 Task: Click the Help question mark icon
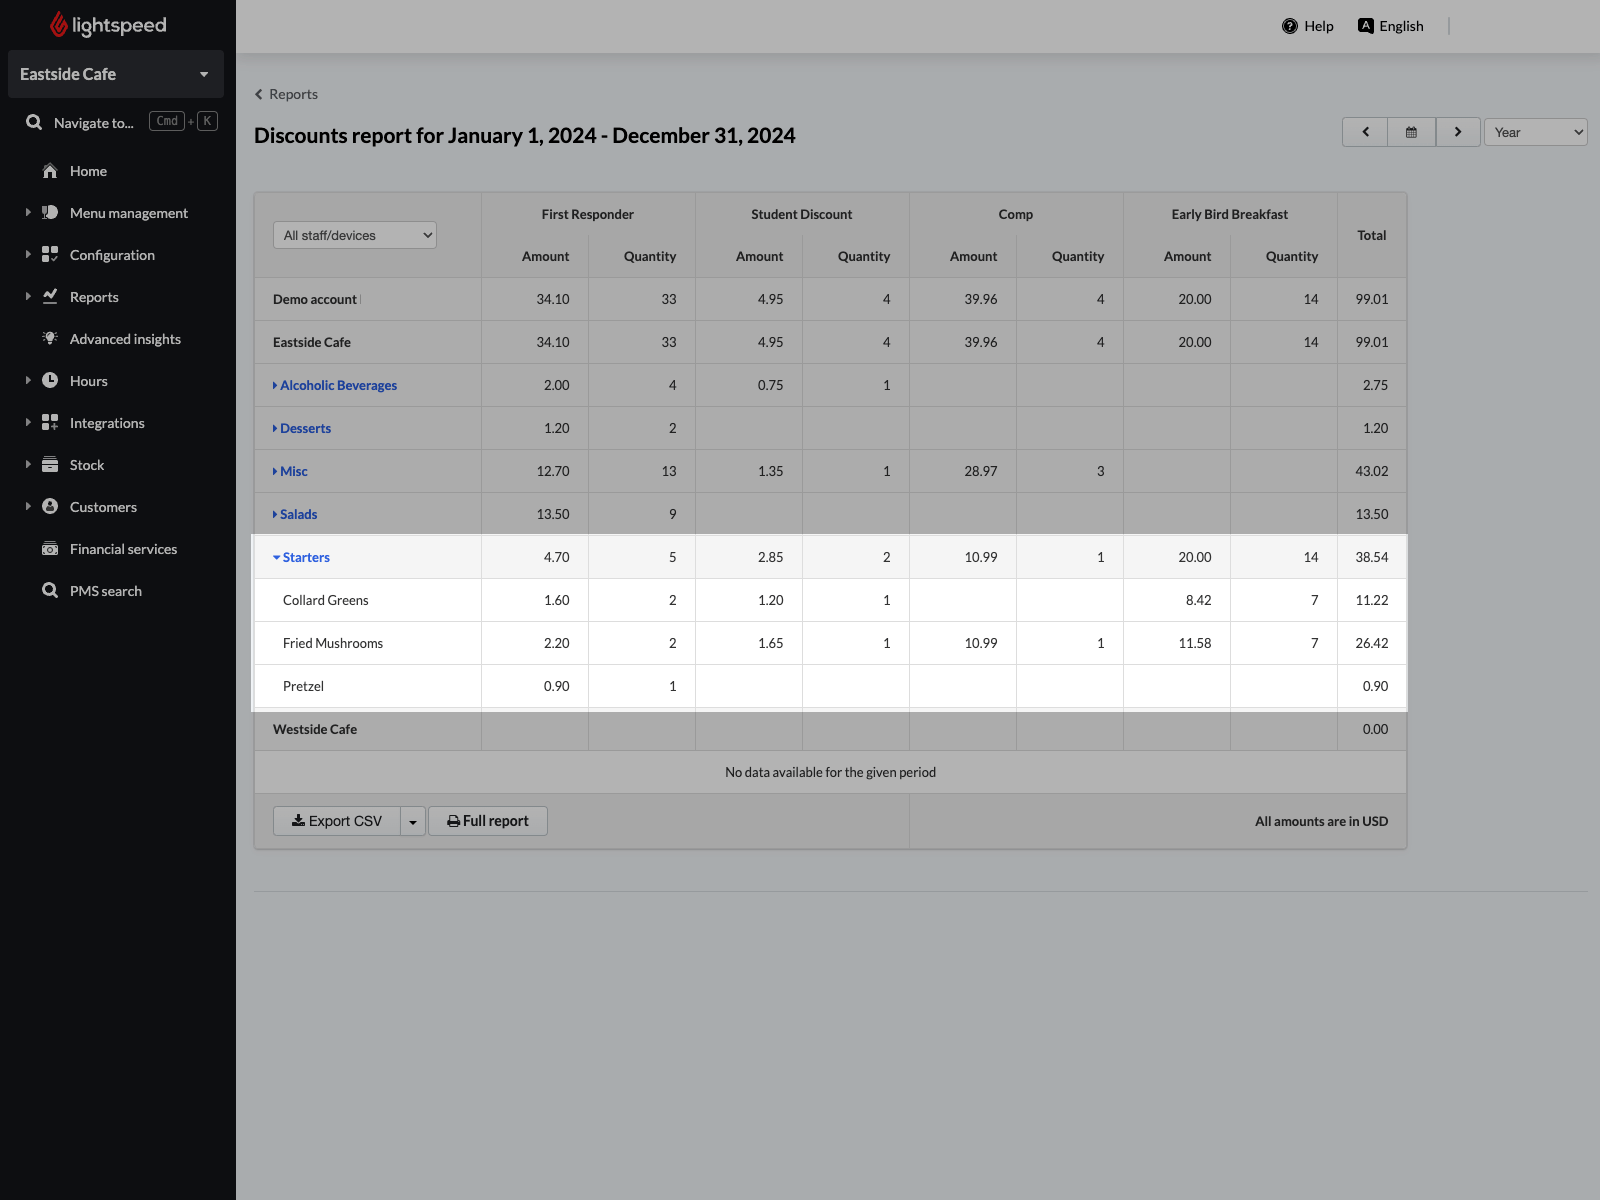[1290, 26]
